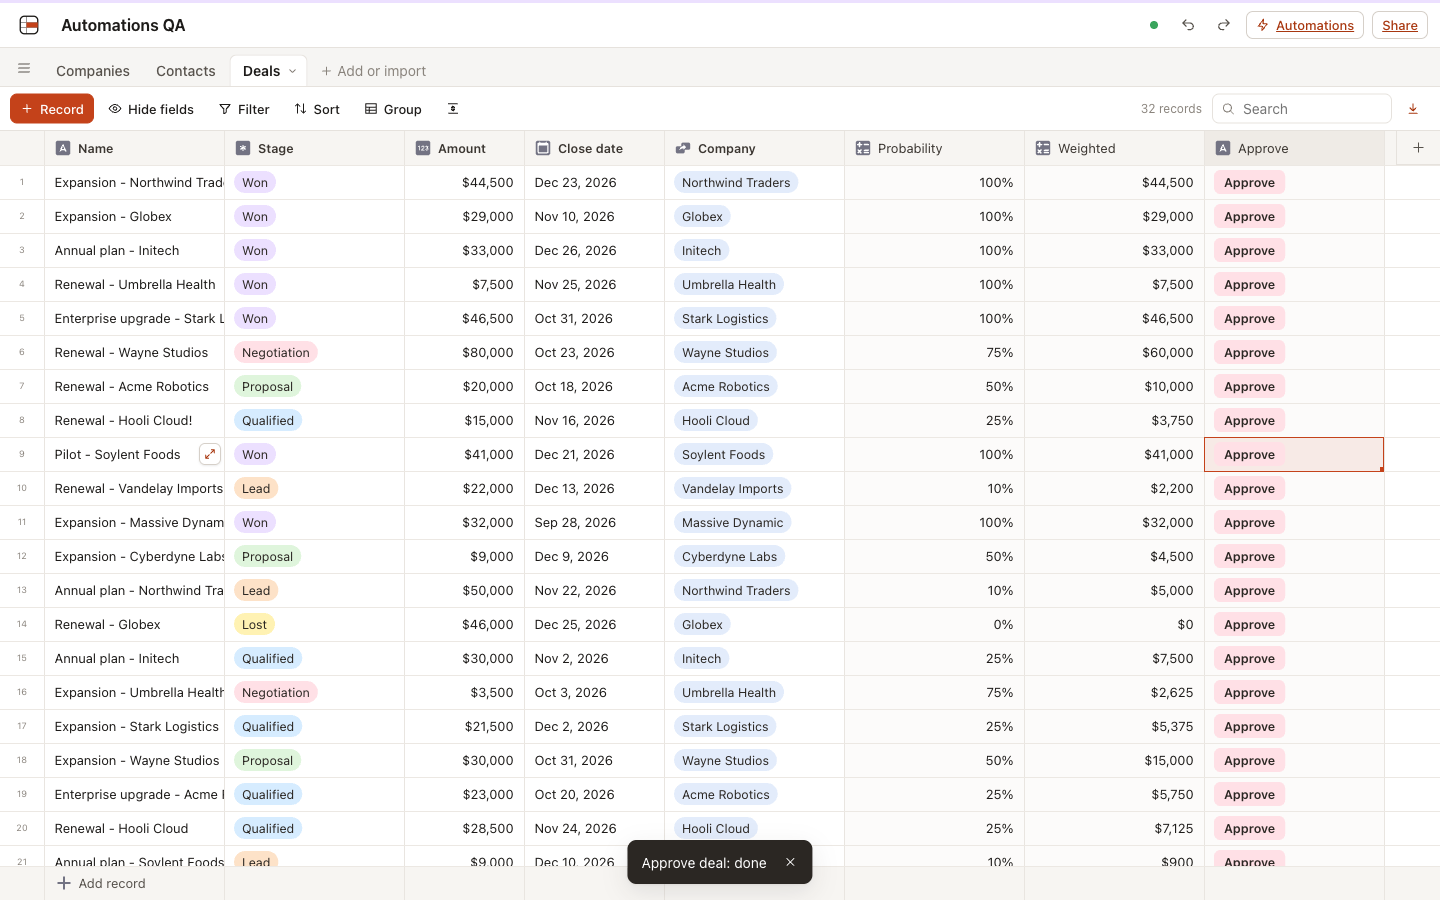Click the Negotiation stage for Wayne Studios
1440x900 pixels.
(x=276, y=352)
